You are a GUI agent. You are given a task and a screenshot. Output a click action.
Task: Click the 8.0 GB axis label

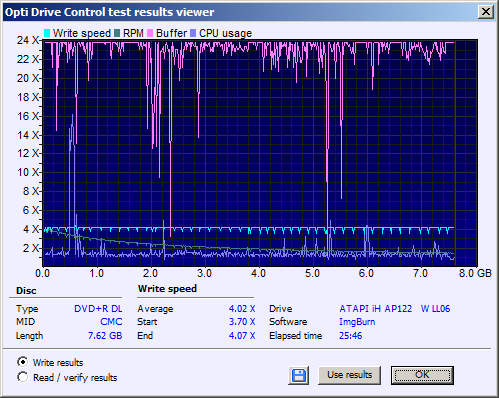tap(475, 273)
